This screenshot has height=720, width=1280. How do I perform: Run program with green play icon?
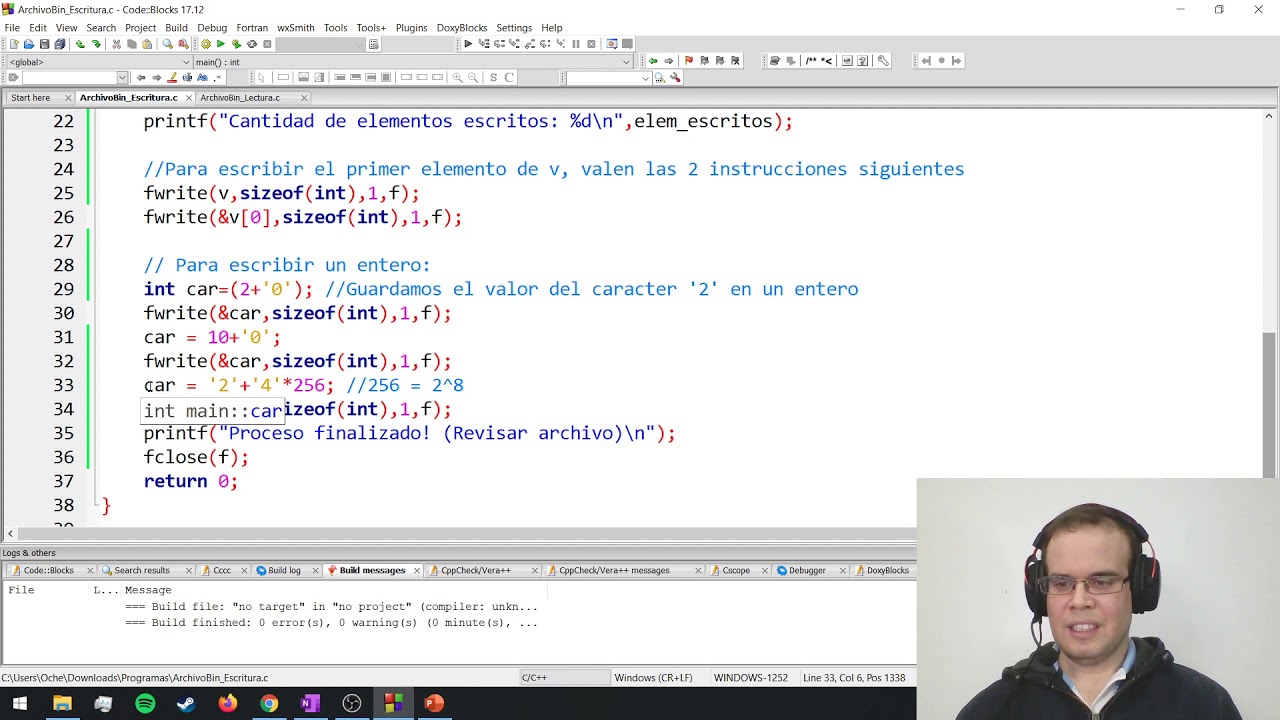pyautogui.click(x=220, y=44)
